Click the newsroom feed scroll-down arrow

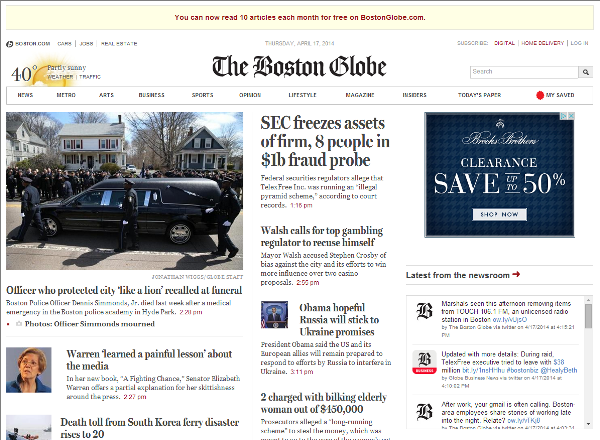(588, 424)
